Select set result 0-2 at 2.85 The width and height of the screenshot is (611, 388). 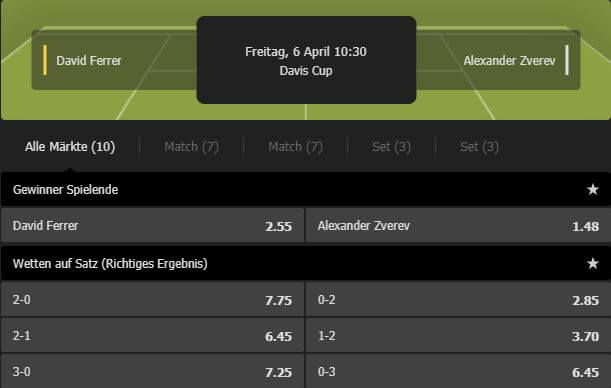coord(458,300)
